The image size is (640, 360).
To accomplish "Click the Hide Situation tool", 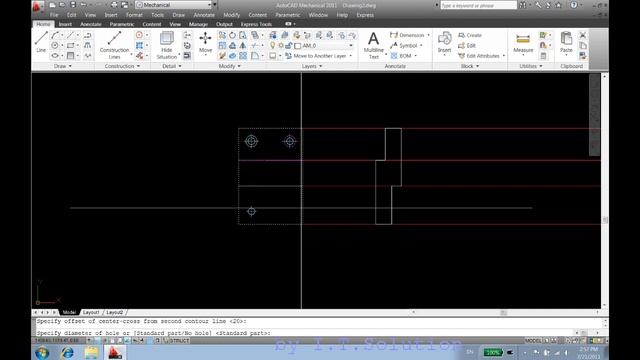I will (x=167, y=45).
